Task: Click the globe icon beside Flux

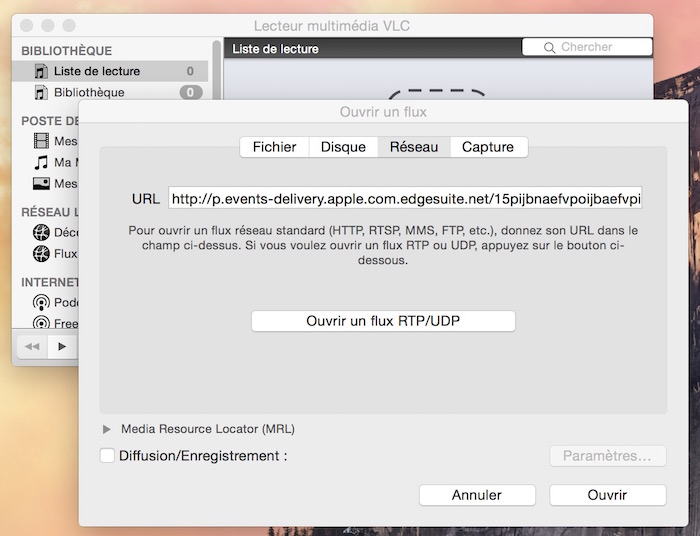Action: point(41,253)
